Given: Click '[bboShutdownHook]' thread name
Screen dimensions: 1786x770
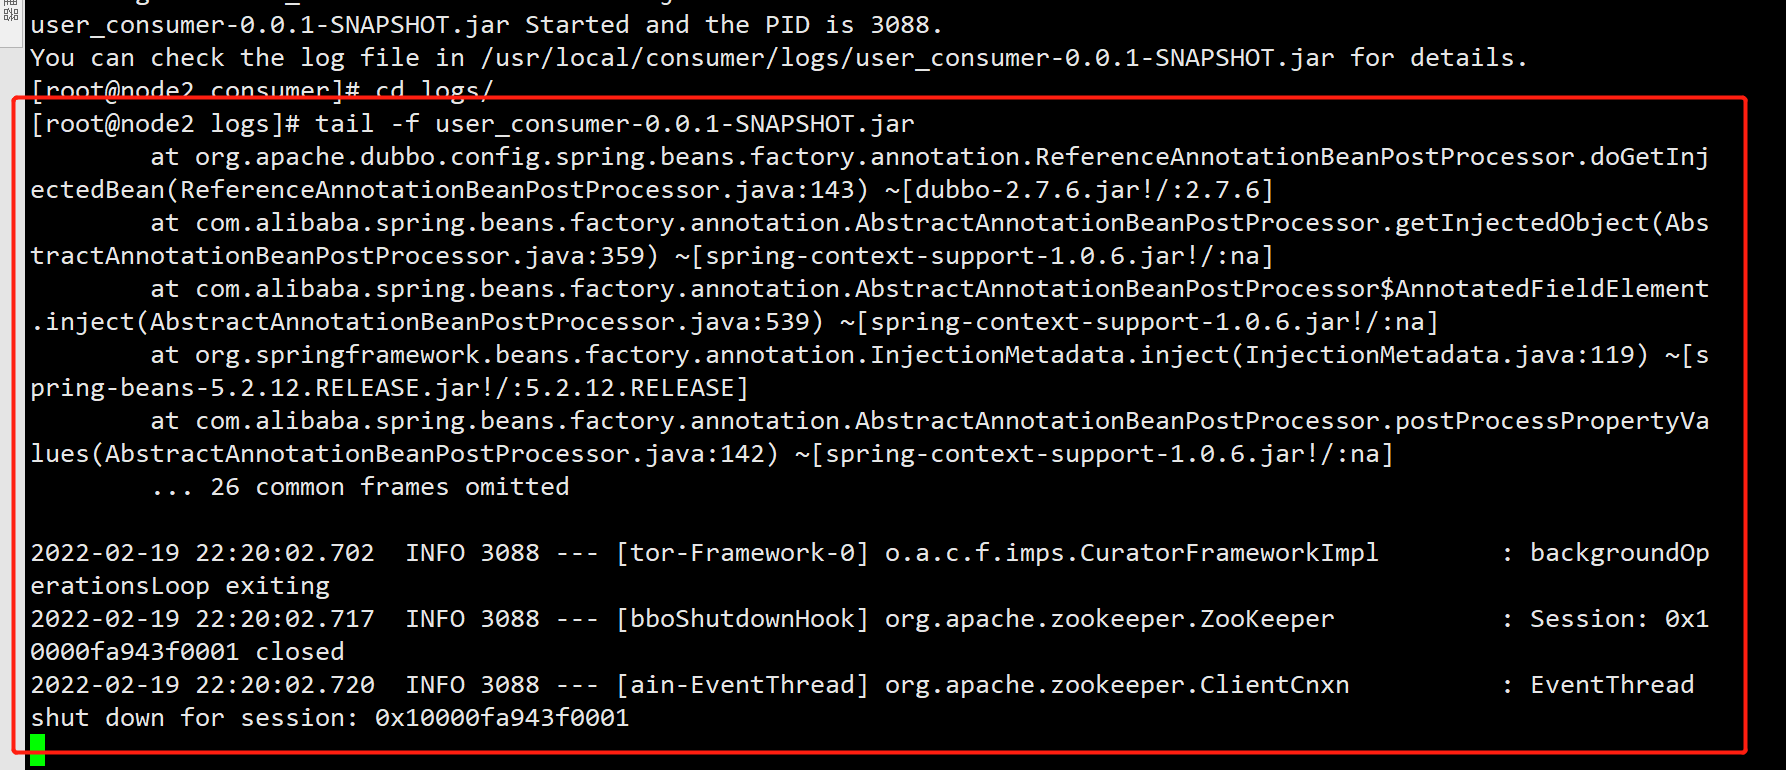Looking at the screenshot, I should [x=742, y=619].
